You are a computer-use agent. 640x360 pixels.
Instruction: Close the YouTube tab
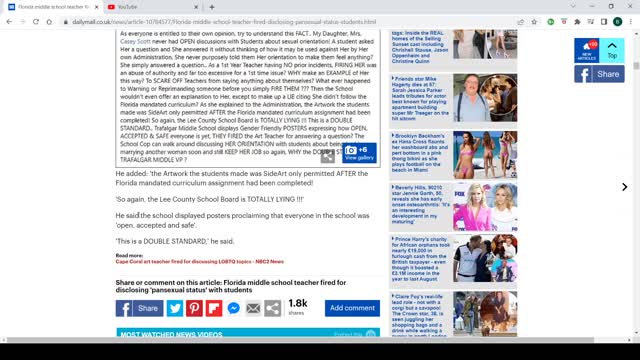pyautogui.click(x=196, y=7)
